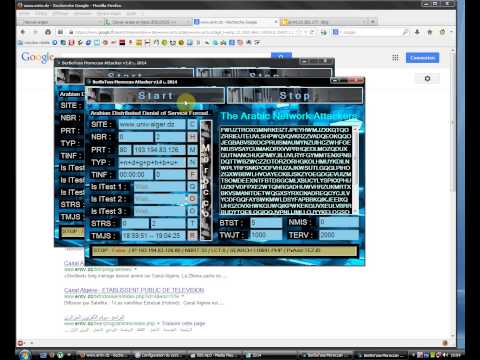Click the yellow STOP status bar at bottom
The height and width of the screenshot is (360, 480).
point(224,251)
